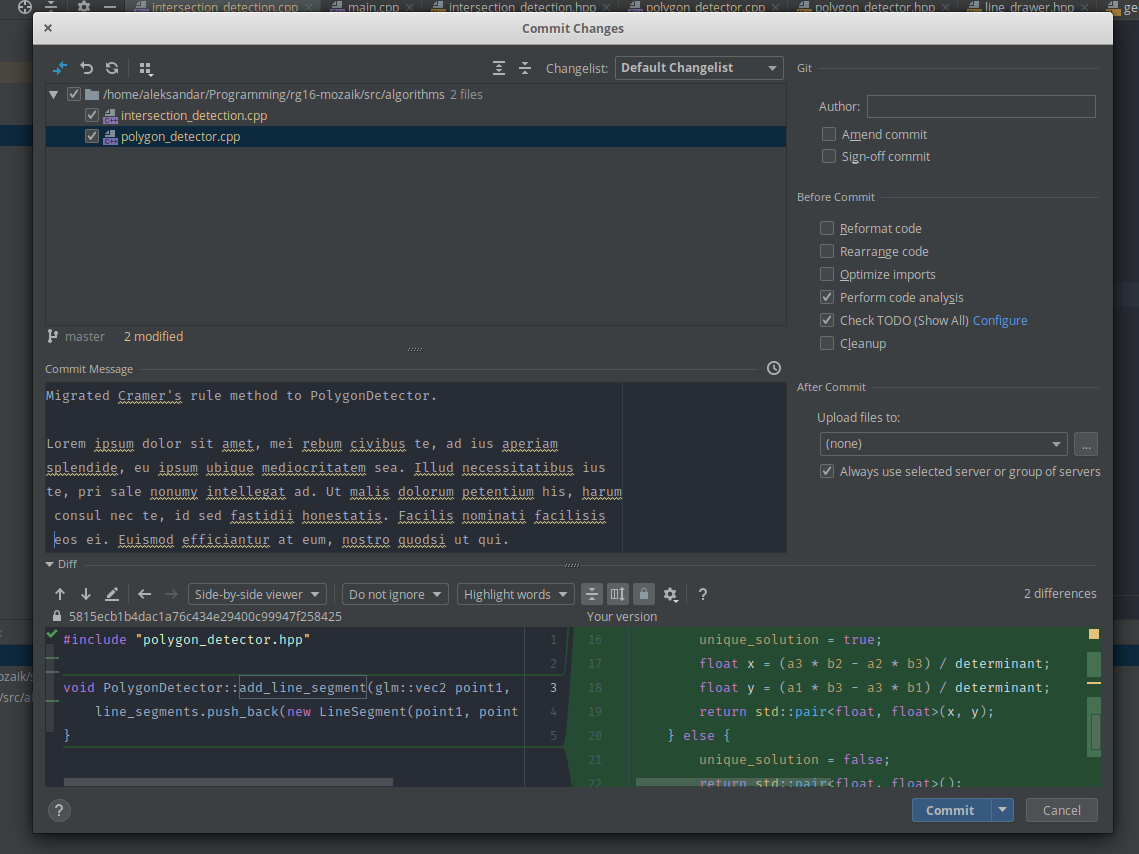The width and height of the screenshot is (1139, 854).
Task: Click inside the Commit Message text area
Action: click(x=416, y=467)
